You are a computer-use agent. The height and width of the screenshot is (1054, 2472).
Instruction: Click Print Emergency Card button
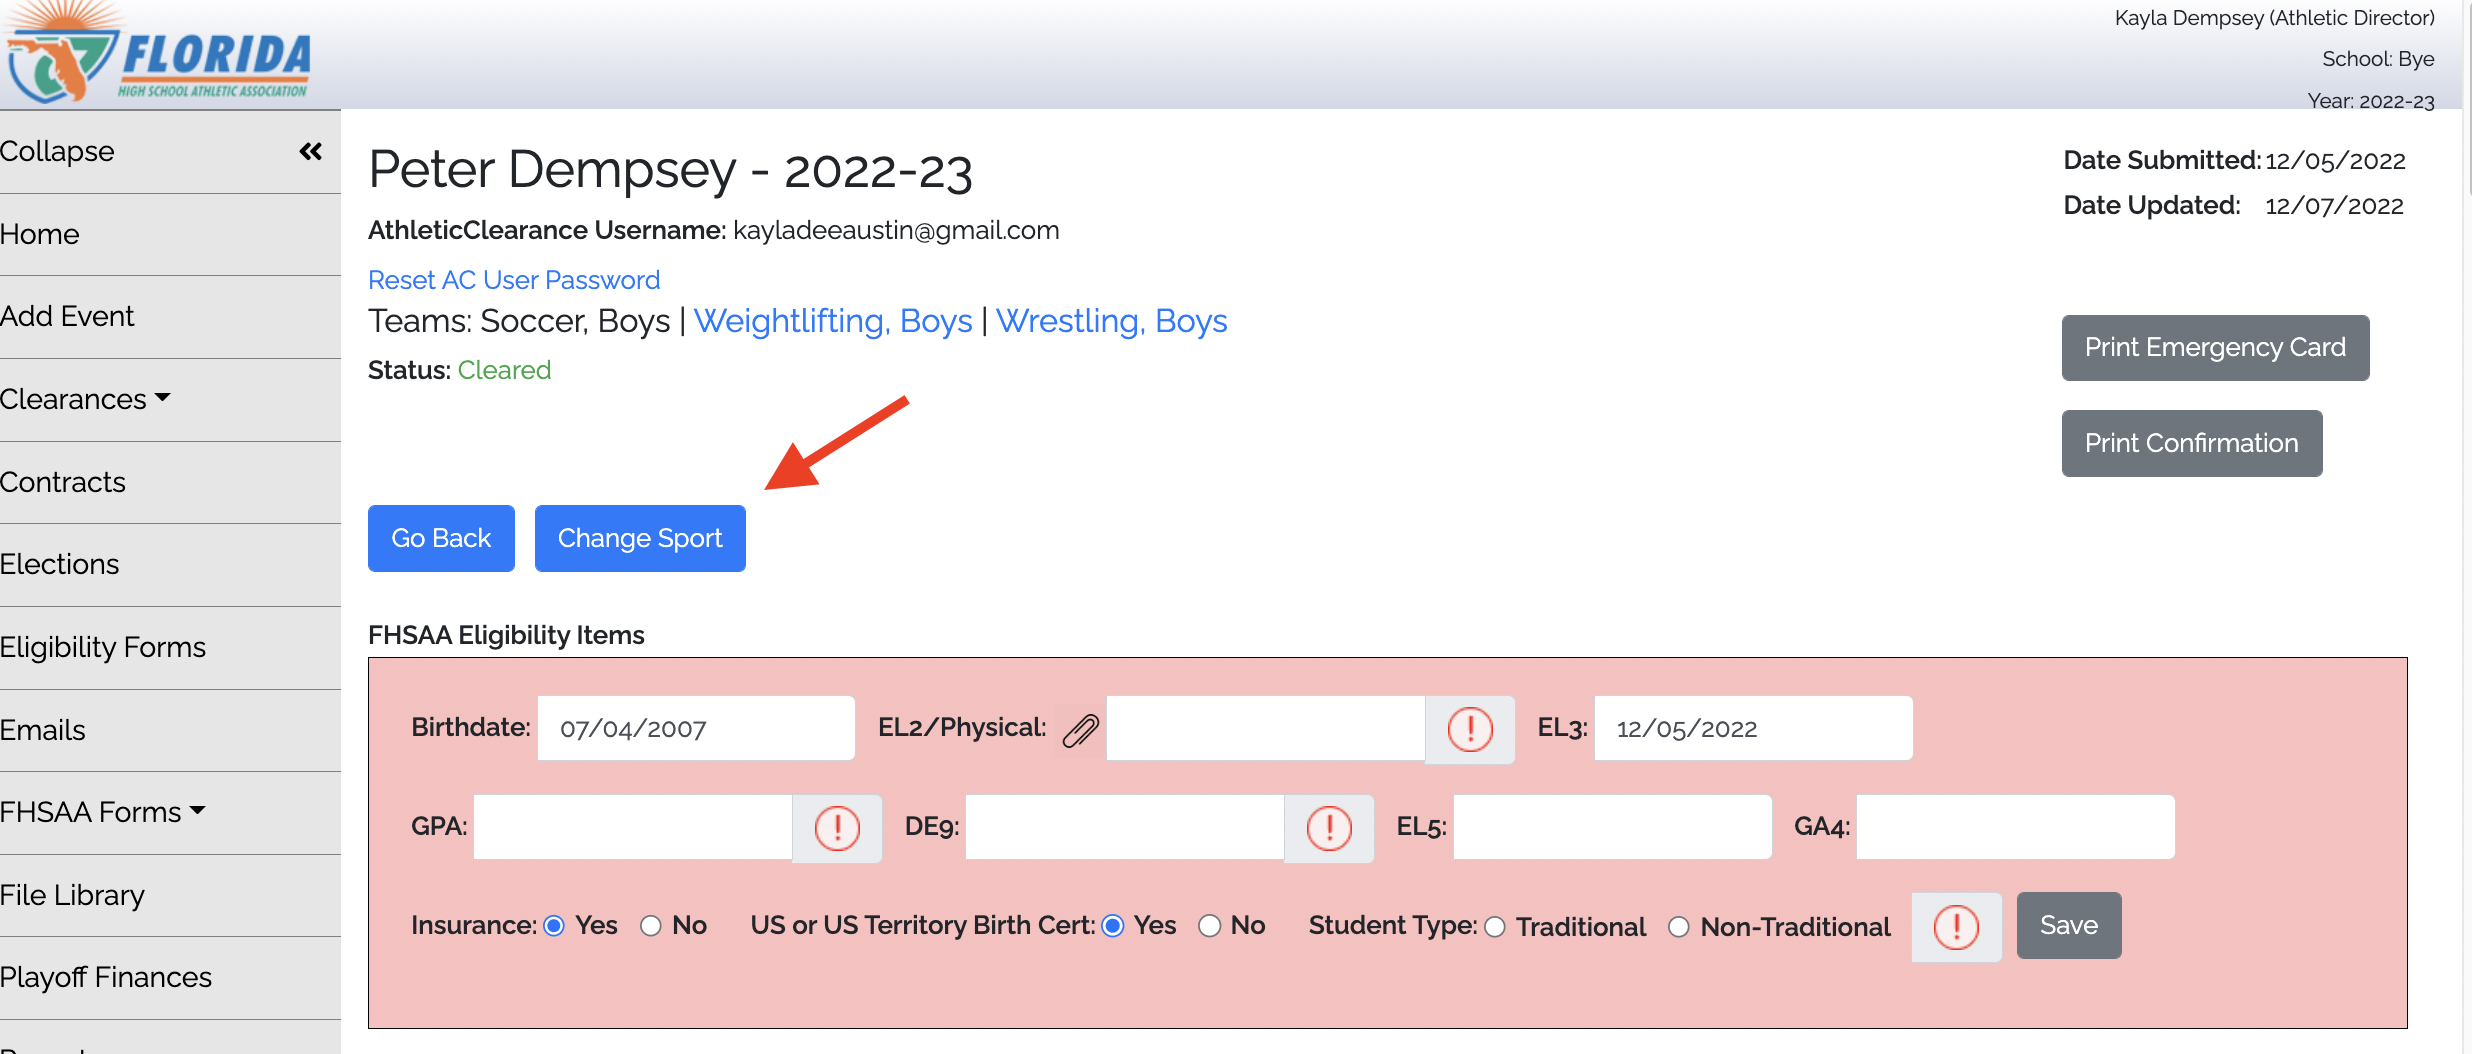pyautogui.click(x=2215, y=347)
